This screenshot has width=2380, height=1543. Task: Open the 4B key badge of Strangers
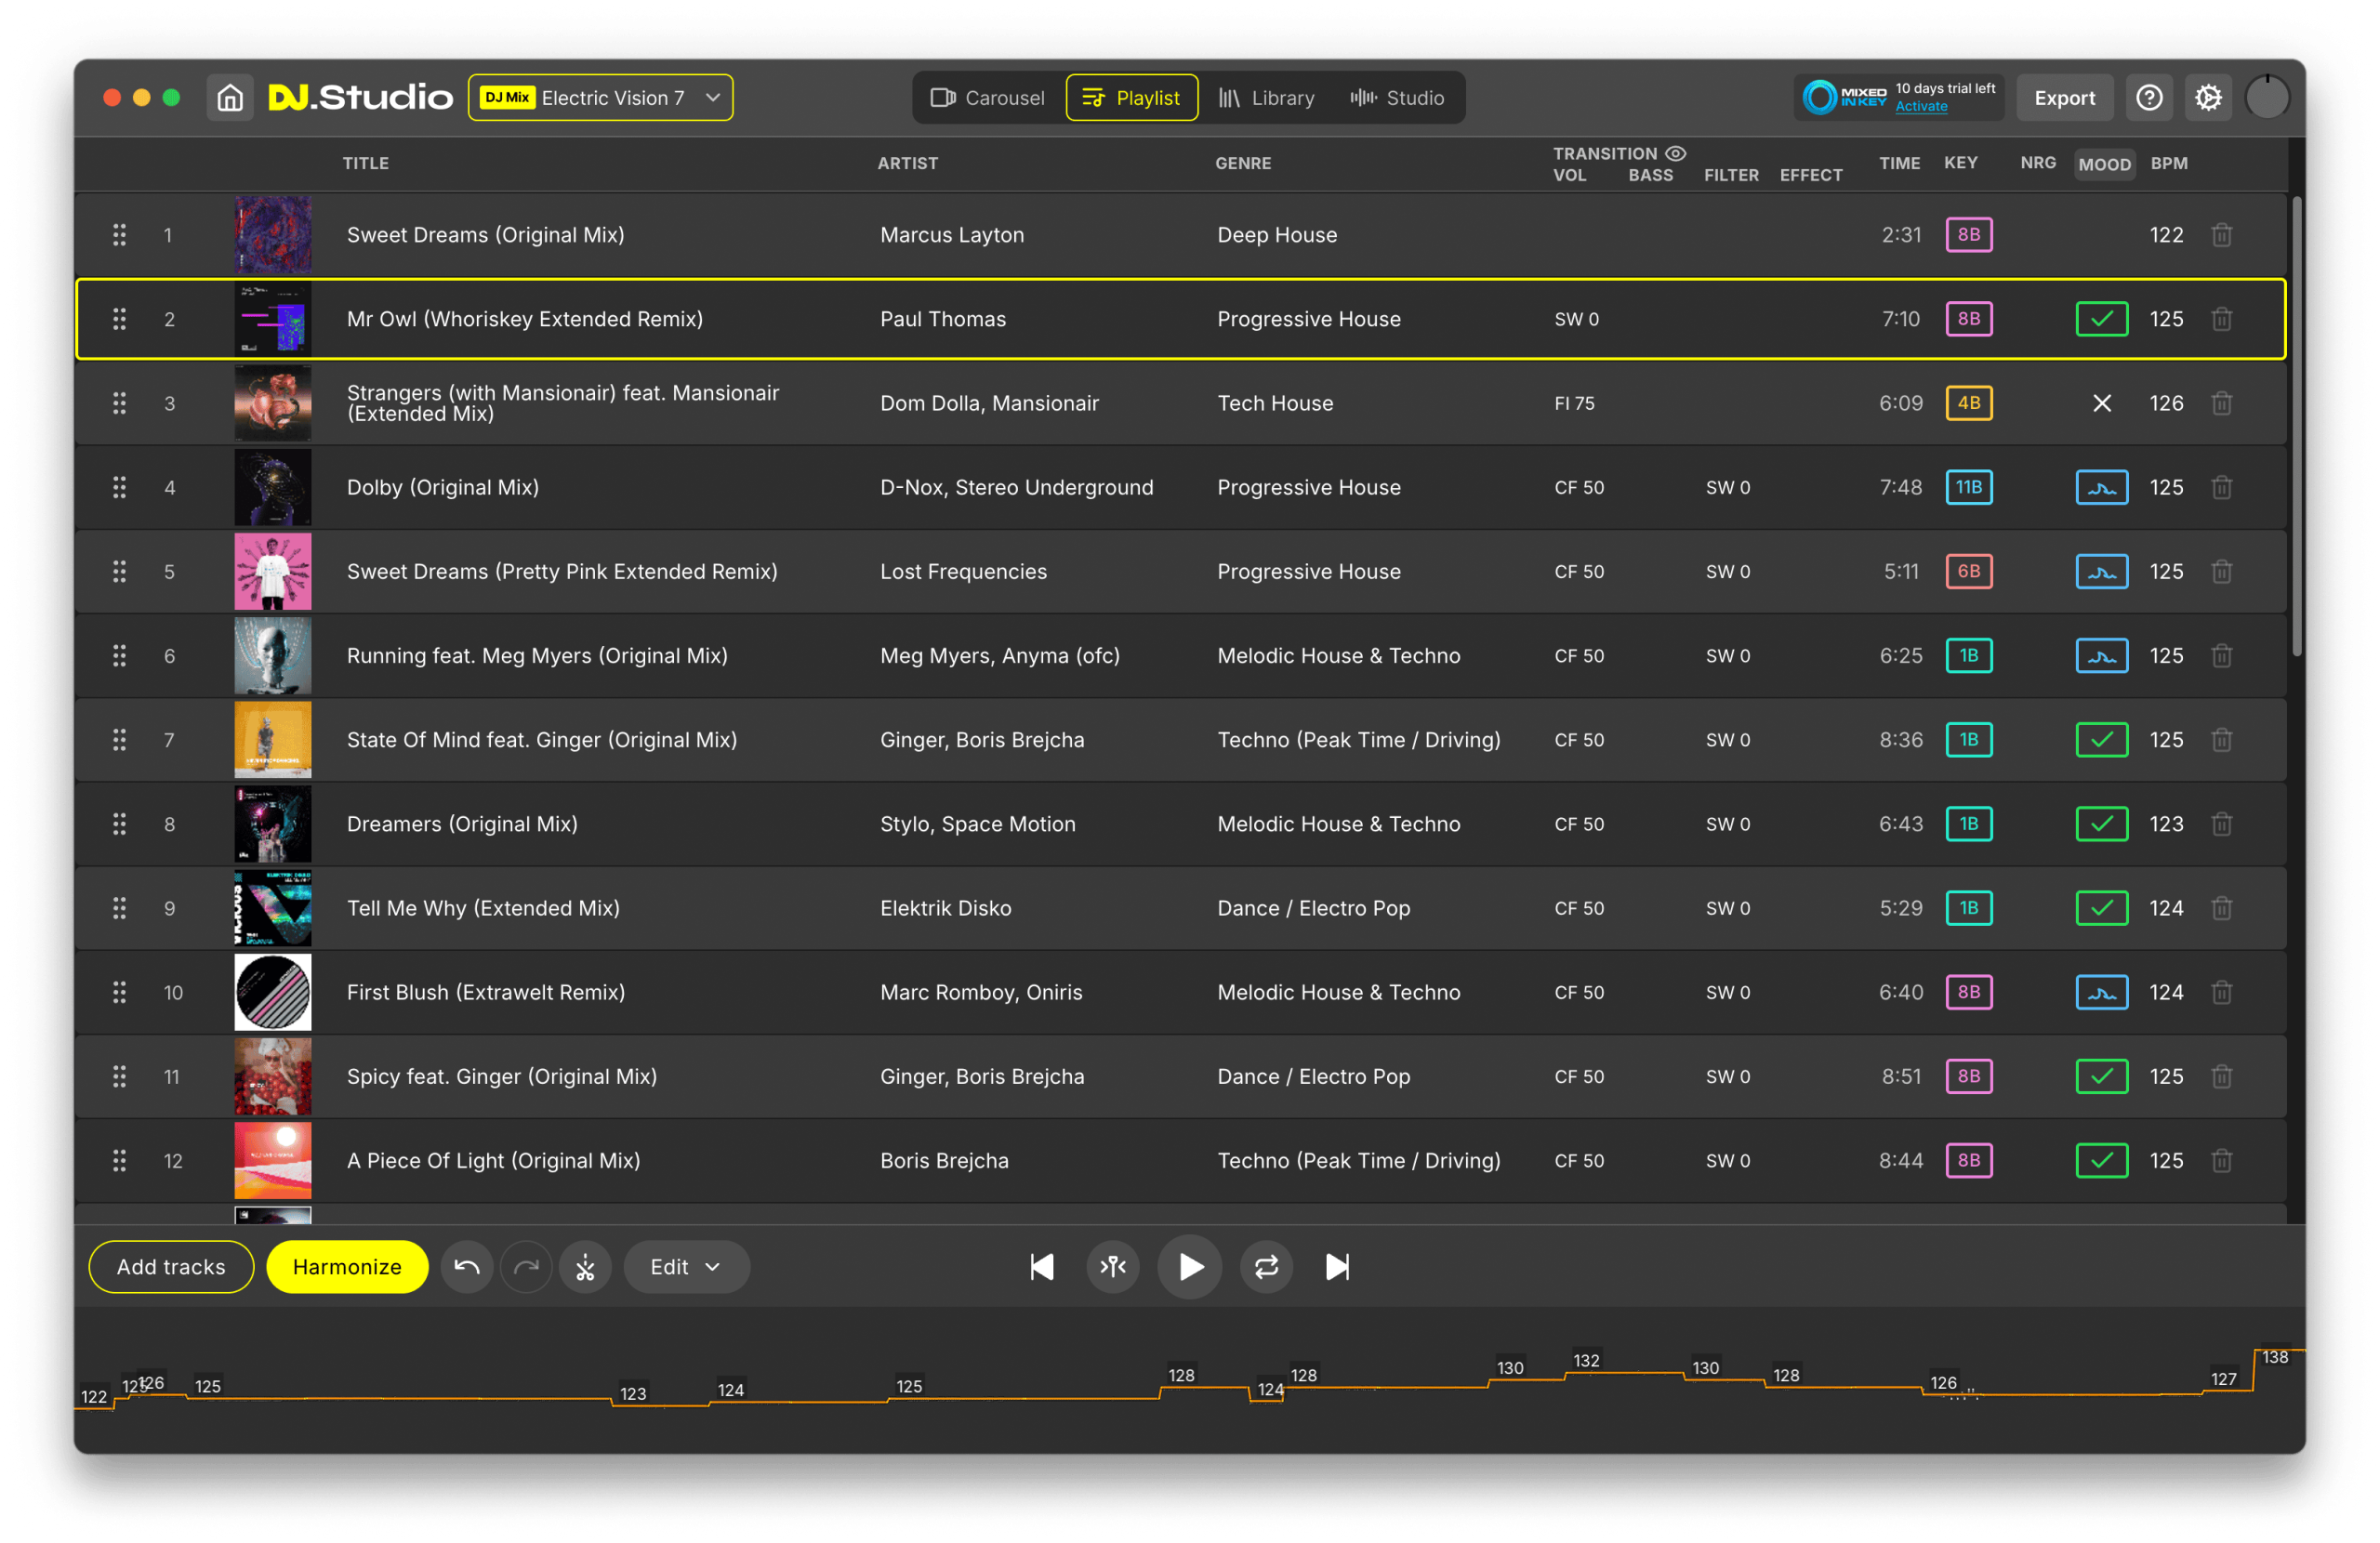pyautogui.click(x=1968, y=403)
